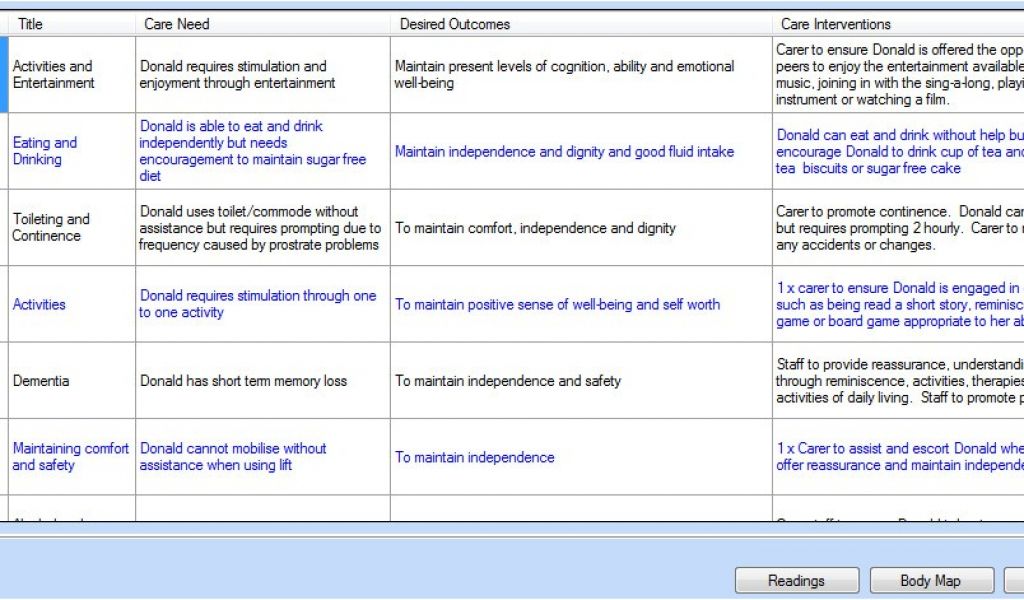Click the prostrate problems care need cell
Viewport: 1024px width, 600px height.
259,227
